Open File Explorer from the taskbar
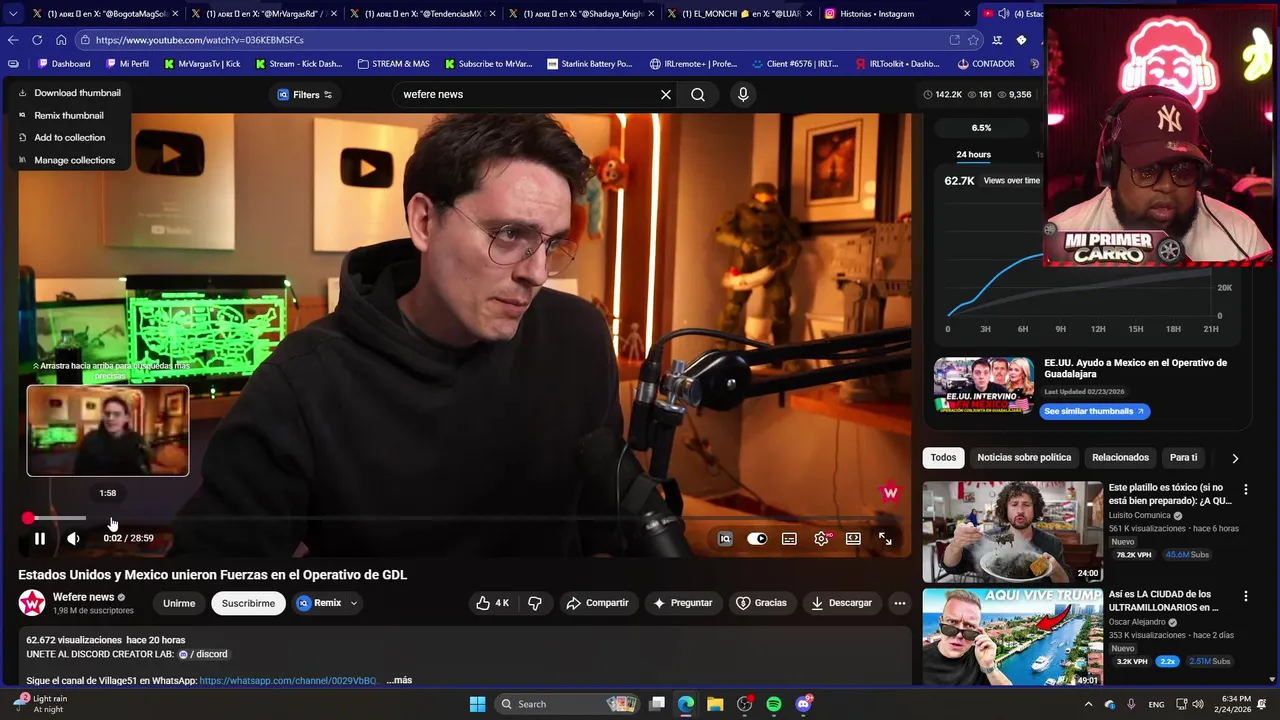1280x720 pixels. (x=715, y=704)
